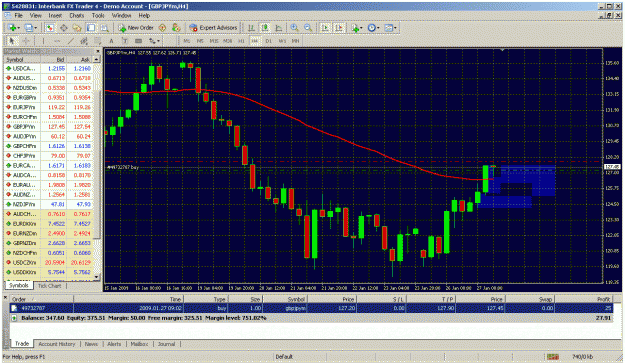Click the Zoom Out magnifier icon

click(308, 28)
